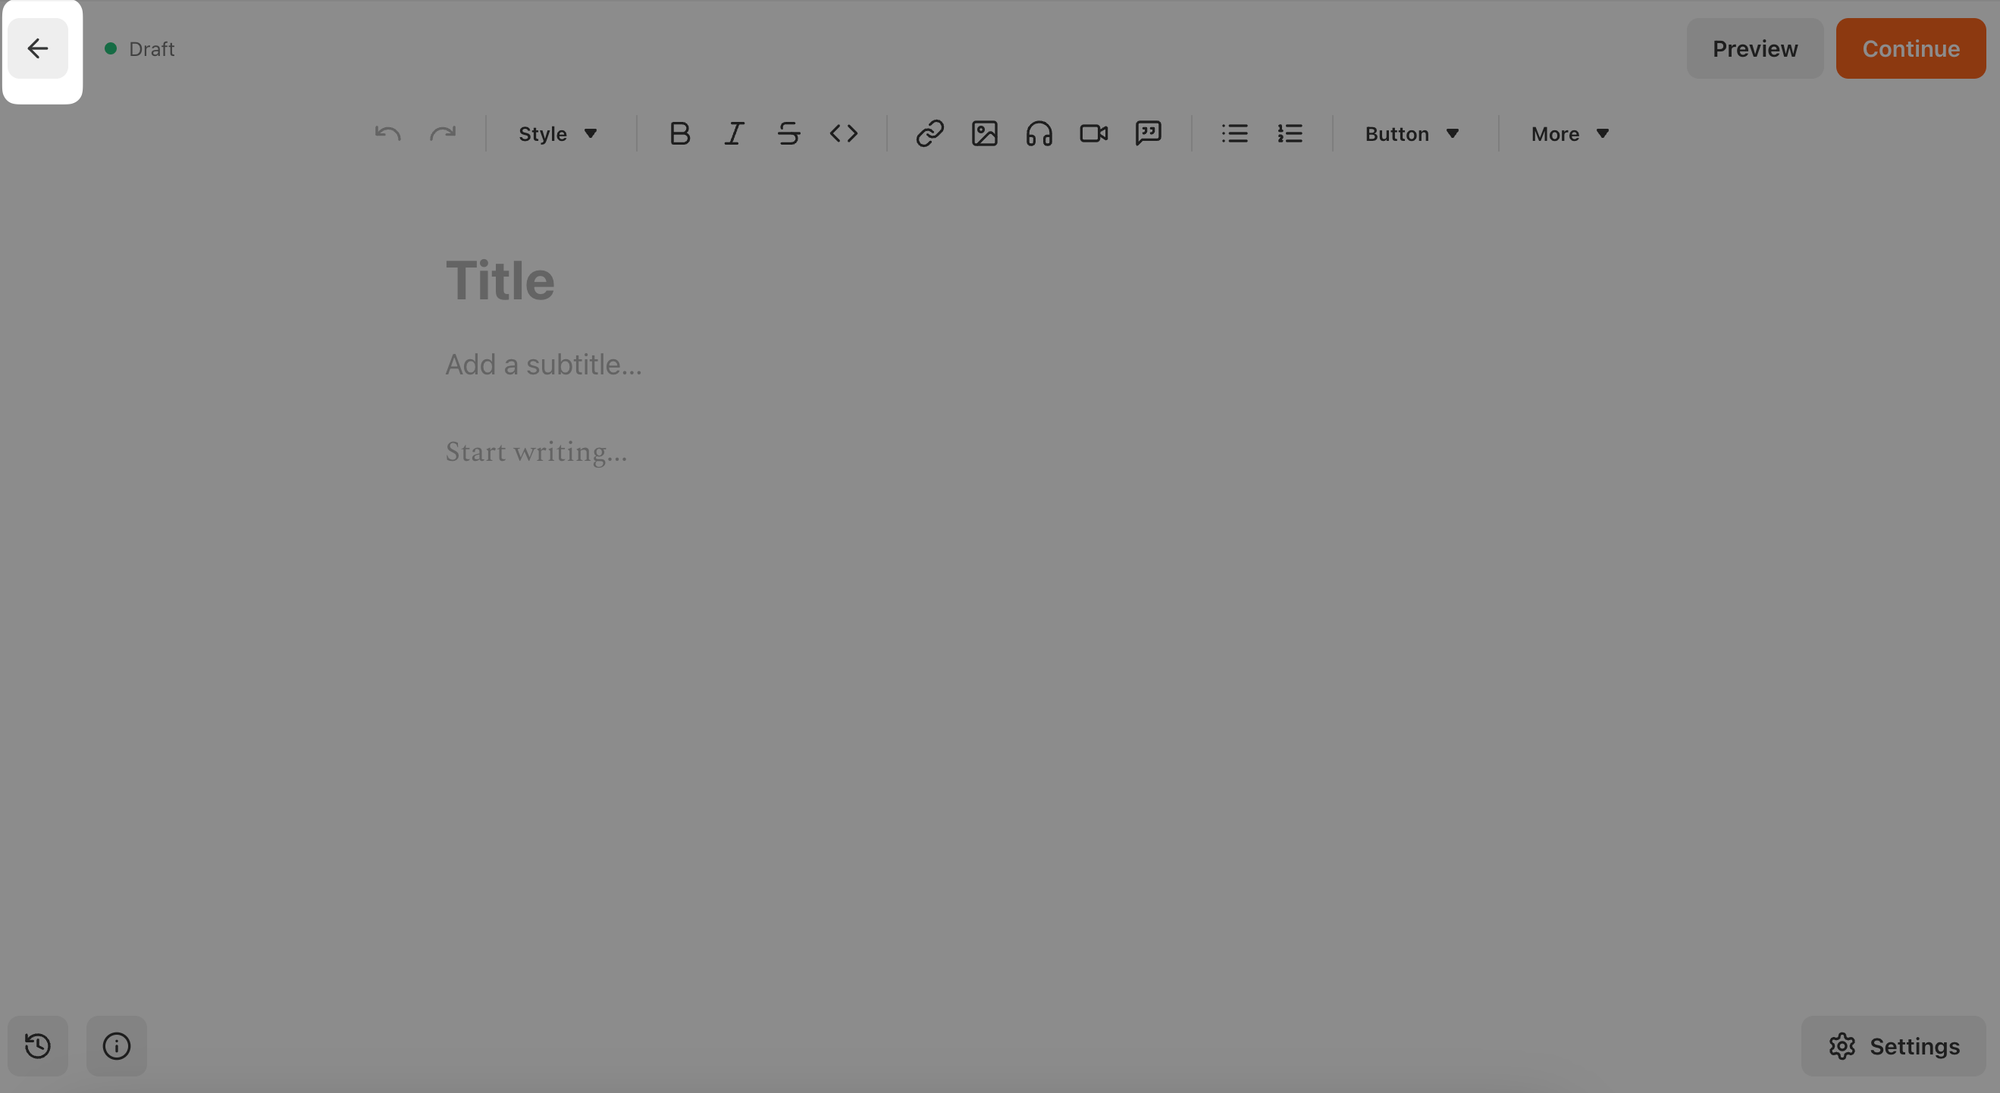Insert a video element
This screenshot has height=1093, width=2000.
click(1093, 133)
